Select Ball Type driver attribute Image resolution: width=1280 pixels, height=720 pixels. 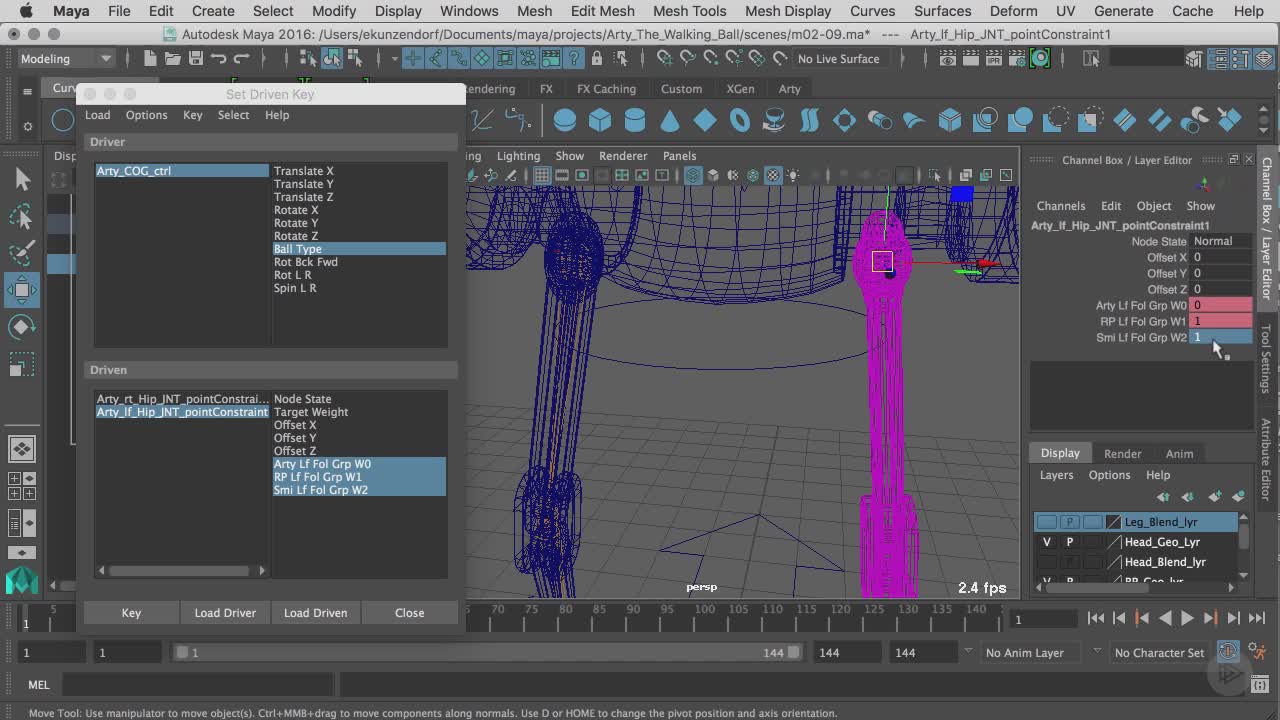[x=359, y=249]
